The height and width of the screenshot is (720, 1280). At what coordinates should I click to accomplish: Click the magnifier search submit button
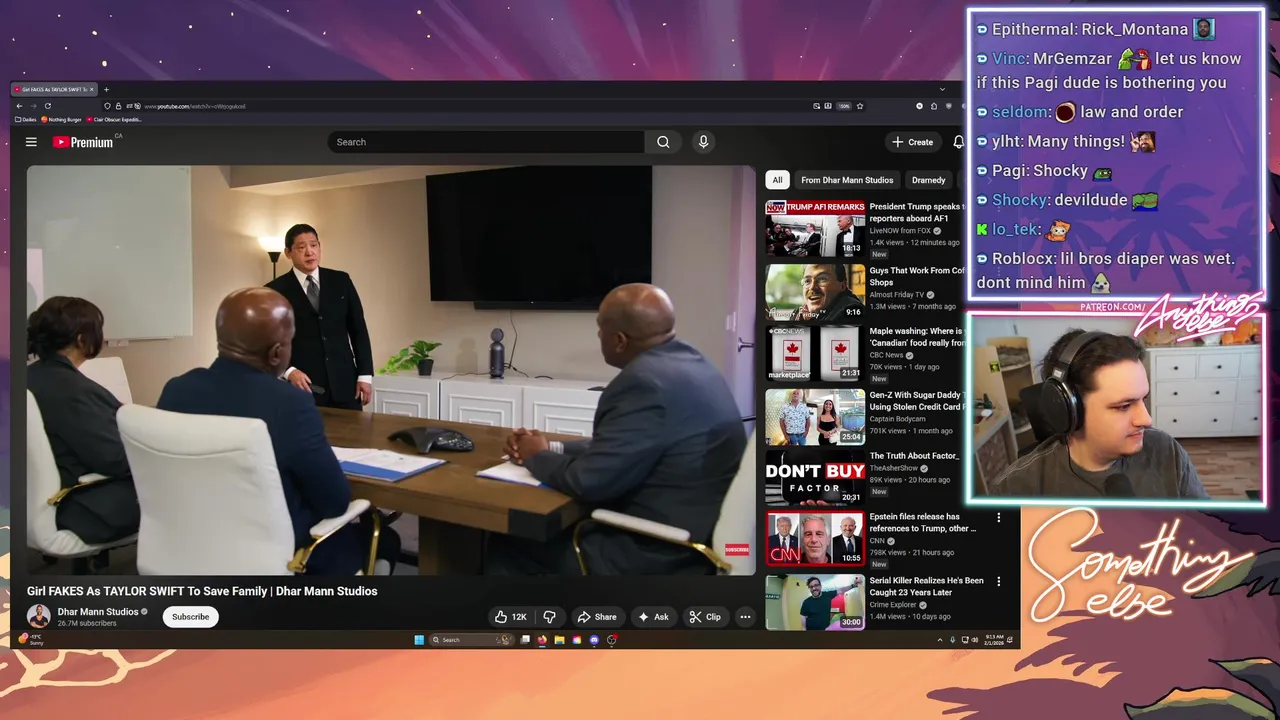[x=663, y=142]
